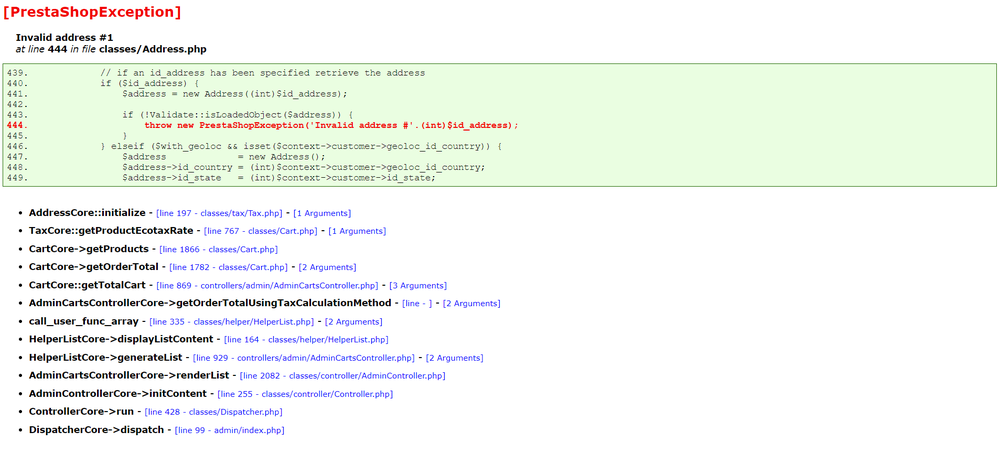The width and height of the screenshot is (1000, 464).
Task: Select highlighted line 444 throw statement
Action: point(331,126)
